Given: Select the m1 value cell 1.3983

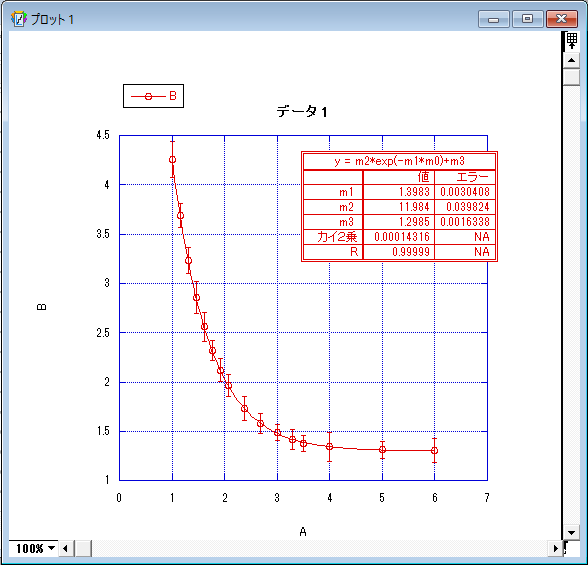Looking at the screenshot, I should tap(399, 192).
